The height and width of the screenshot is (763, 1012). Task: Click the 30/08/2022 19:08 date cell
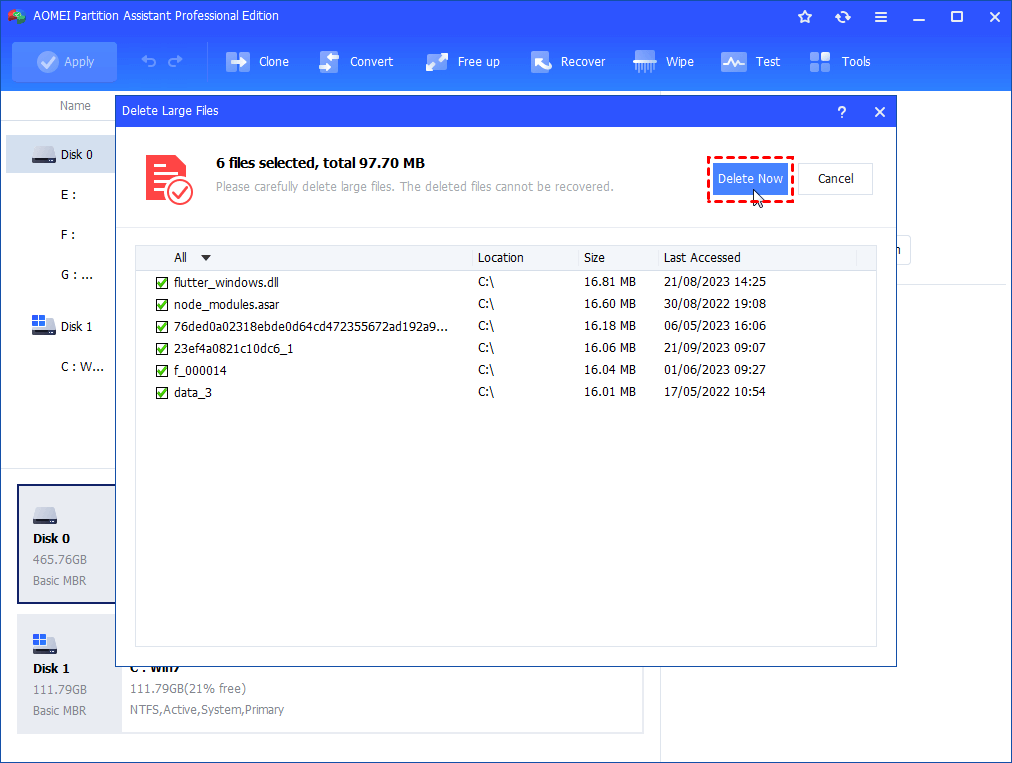pyautogui.click(x=714, y=304)
